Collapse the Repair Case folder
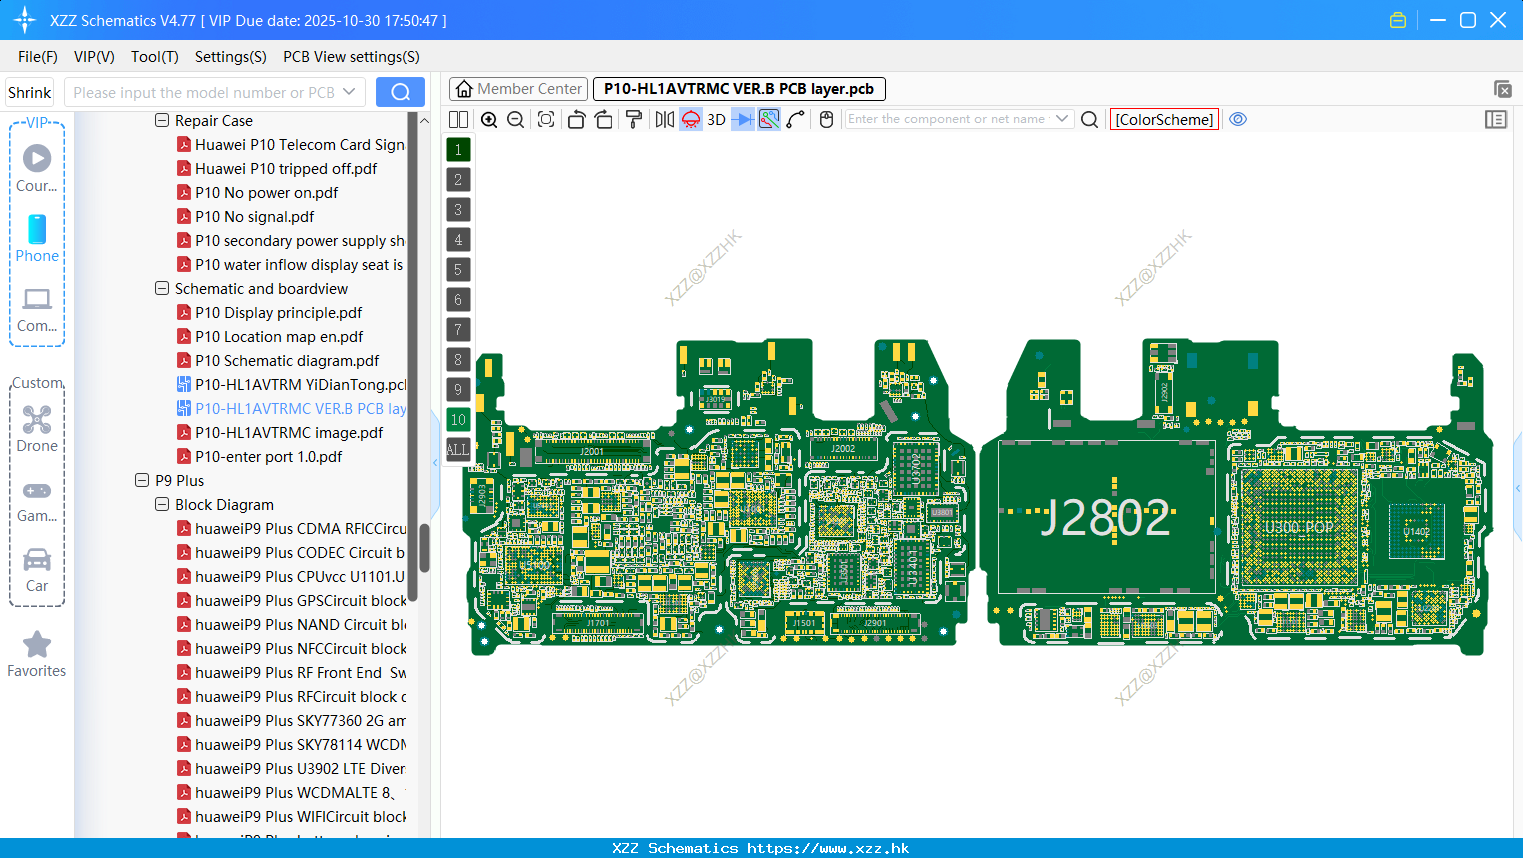 coord(162,120)
